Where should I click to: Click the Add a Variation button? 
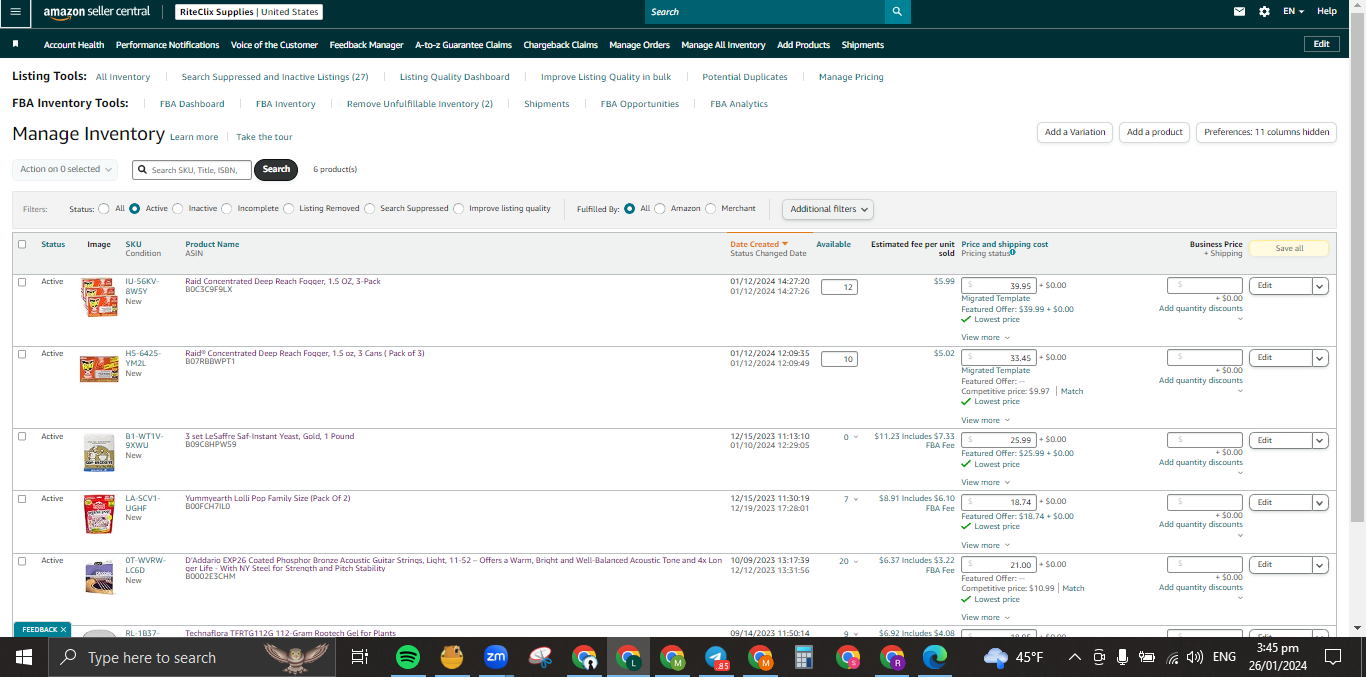tap(1075, 132)
